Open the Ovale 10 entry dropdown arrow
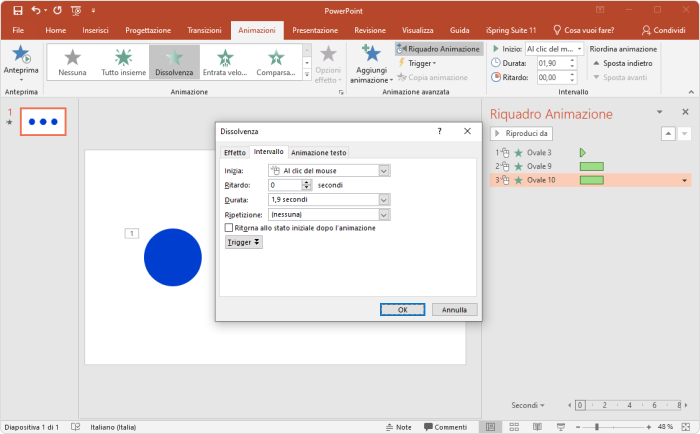Screen dimensions: 700x434 tap(684, 180)
